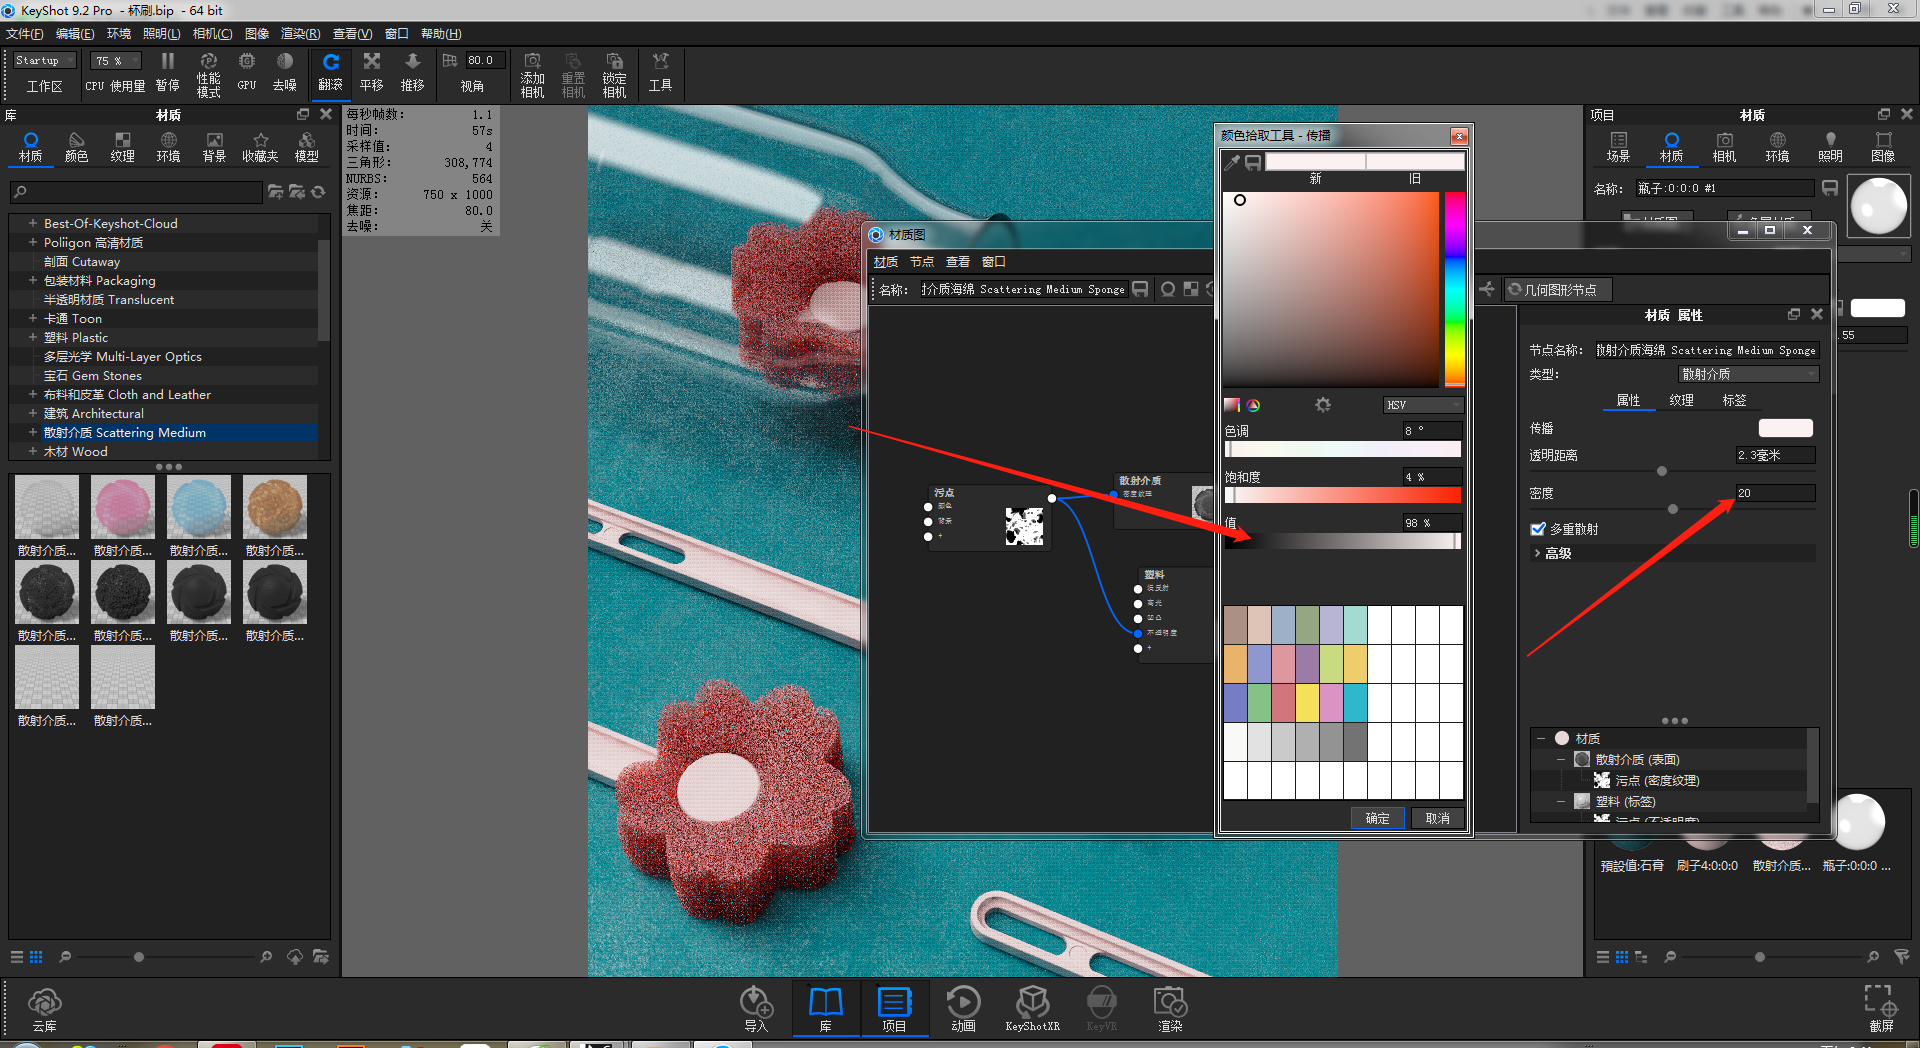Uncheck the 多重散射 multiple scattering checkbox
The image size is (1920, 1048).
(1538, 529)
